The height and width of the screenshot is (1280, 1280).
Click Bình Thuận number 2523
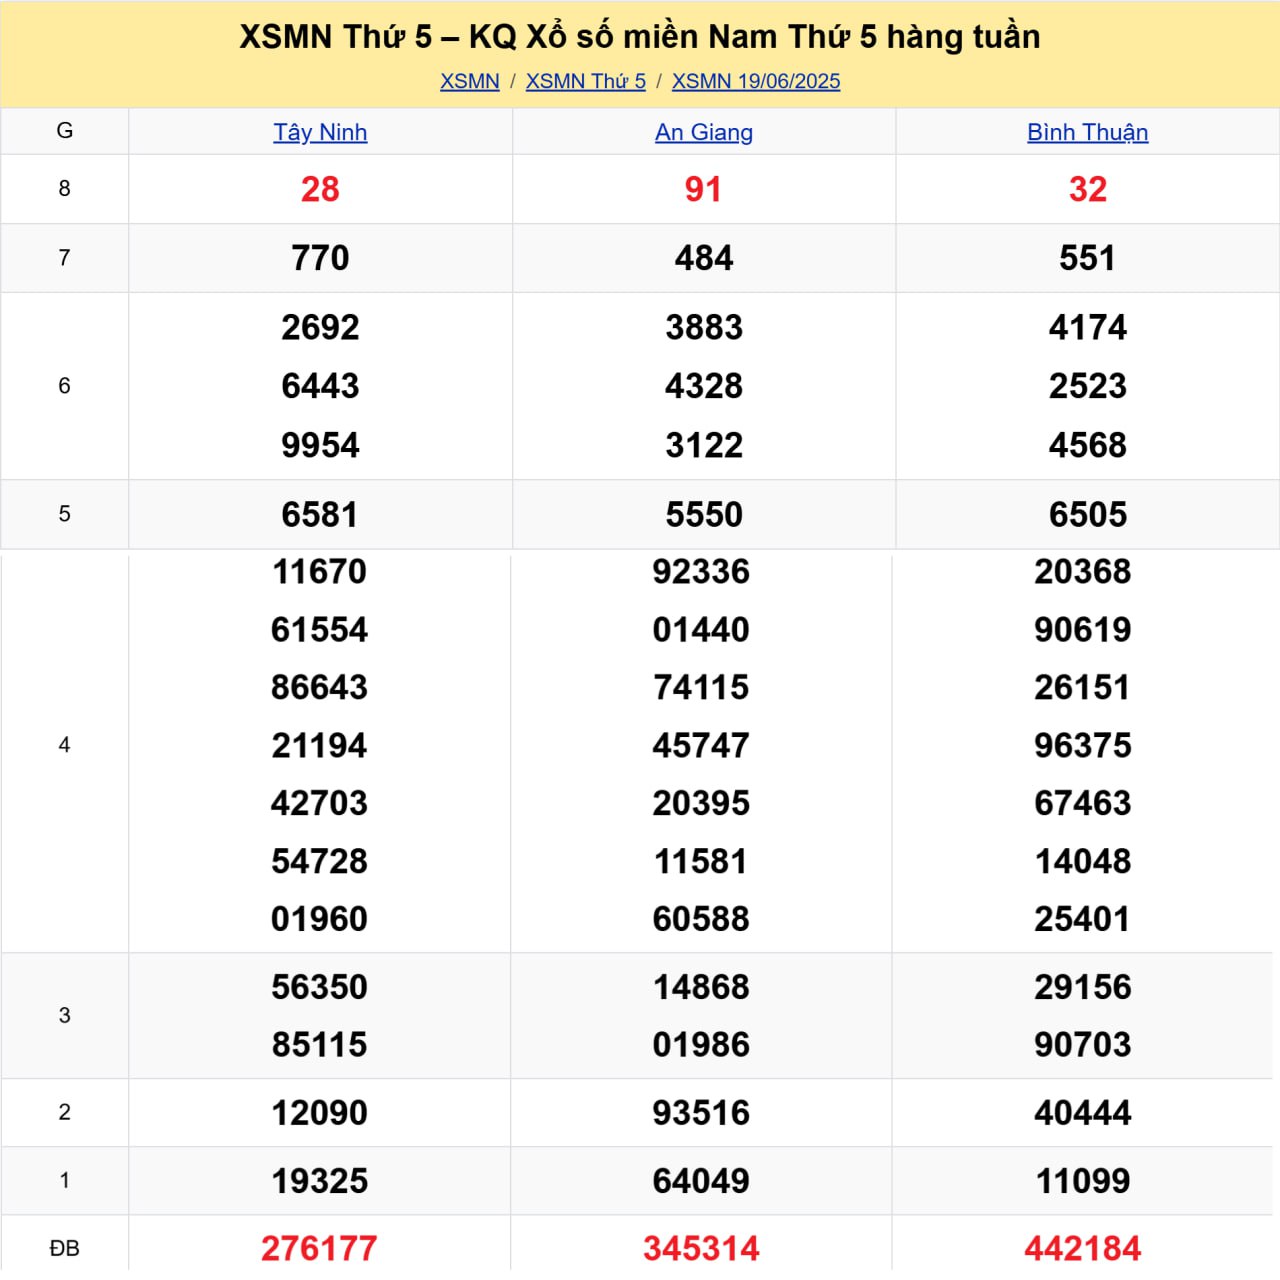pyautogui.click(x=1088, y=386)
